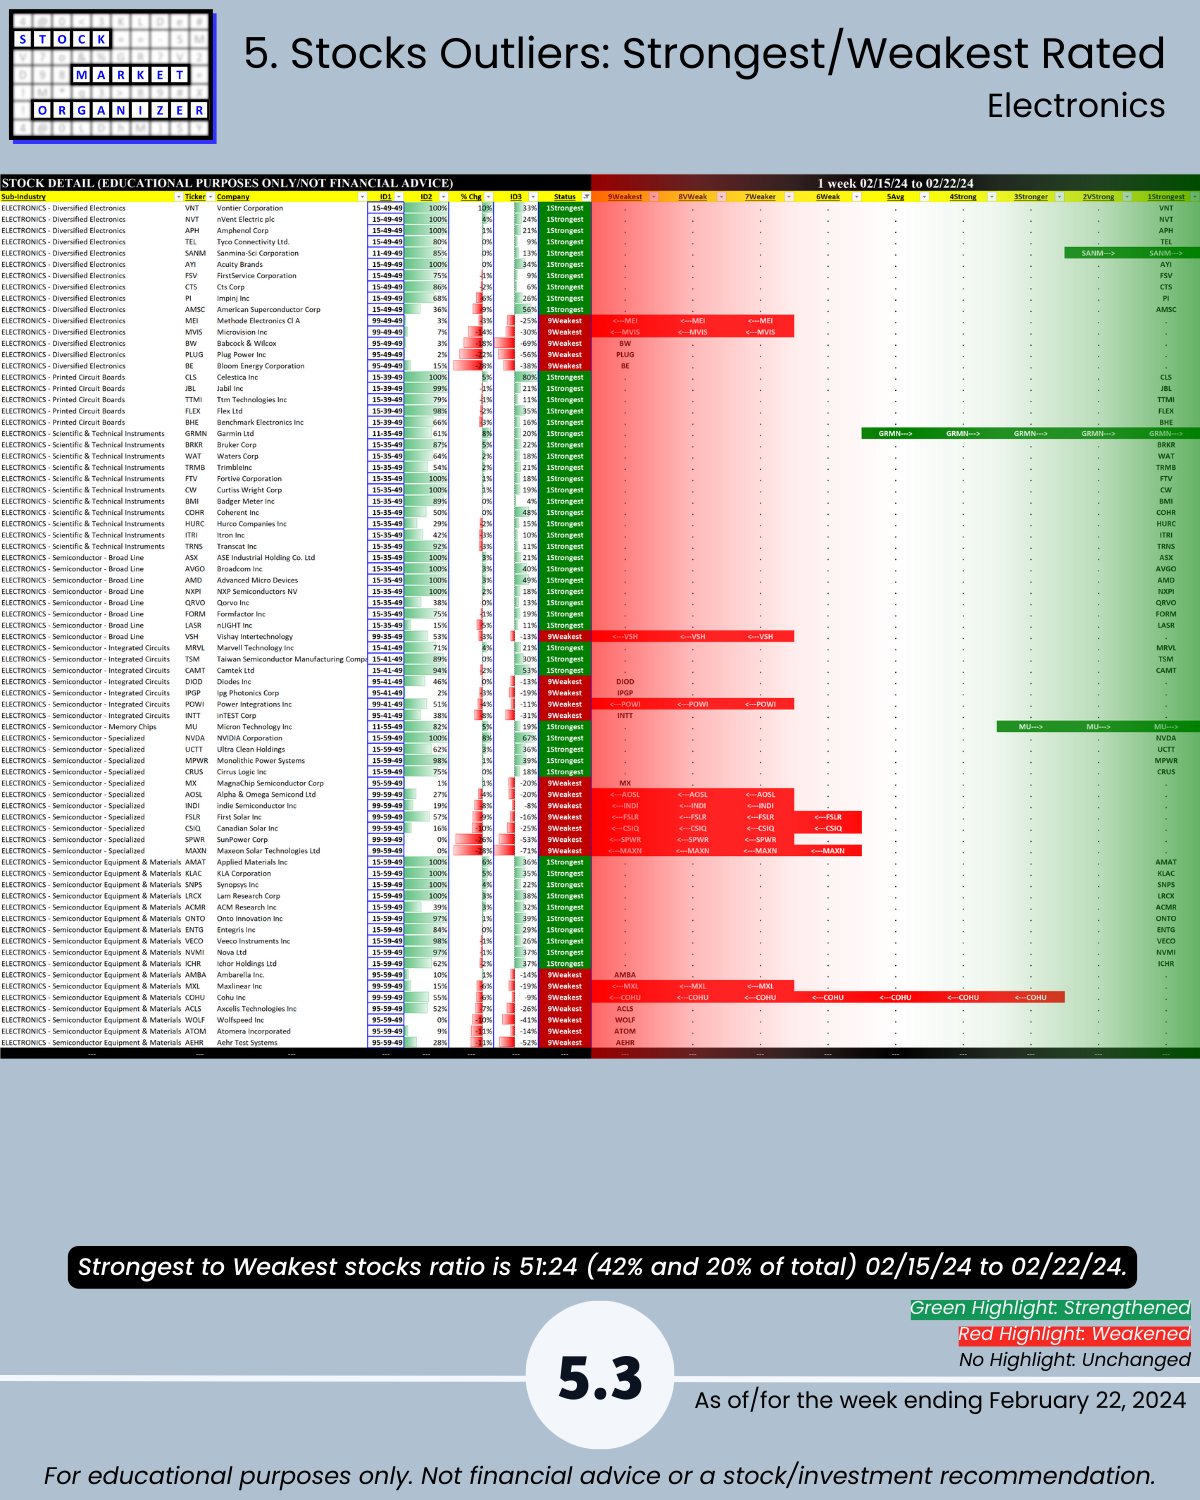Click the Strongest to Weakest ratio banner

[x=602, y=1267]
